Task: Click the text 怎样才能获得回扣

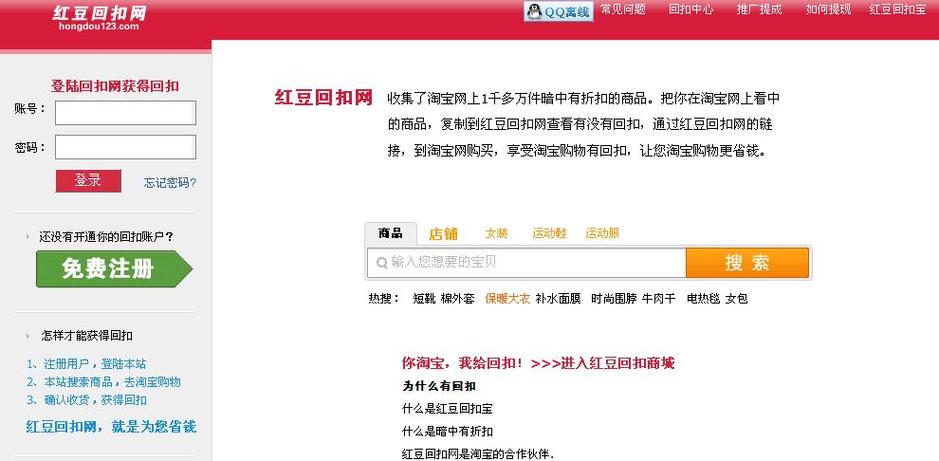Action: [x=87, y=336]
